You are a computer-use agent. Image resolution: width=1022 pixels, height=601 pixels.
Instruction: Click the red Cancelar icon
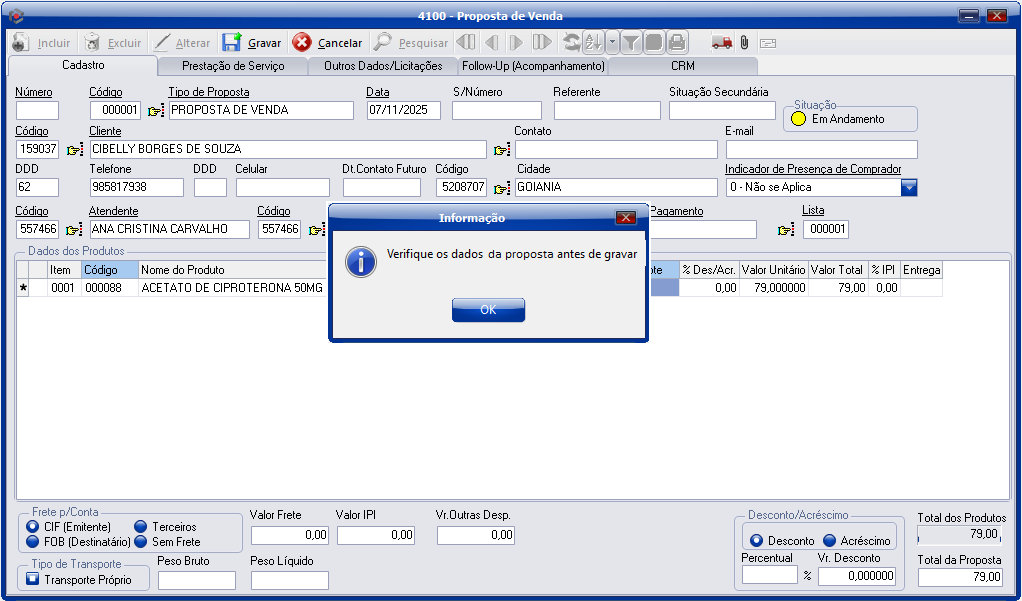(x=302, y=43)
